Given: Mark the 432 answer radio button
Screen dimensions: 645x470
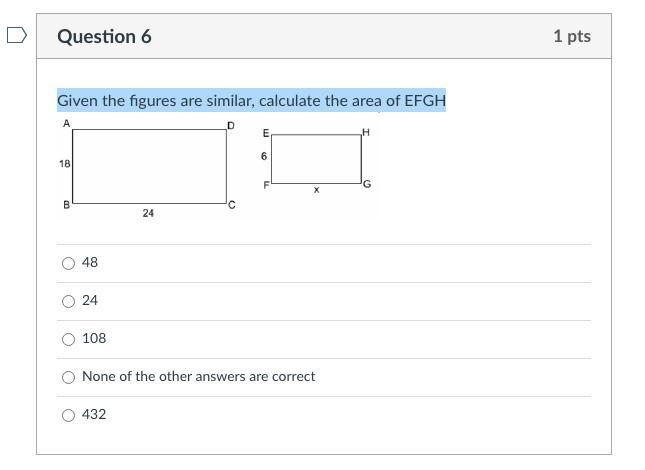Looking at the screenshot, I should tap(68, 415).
